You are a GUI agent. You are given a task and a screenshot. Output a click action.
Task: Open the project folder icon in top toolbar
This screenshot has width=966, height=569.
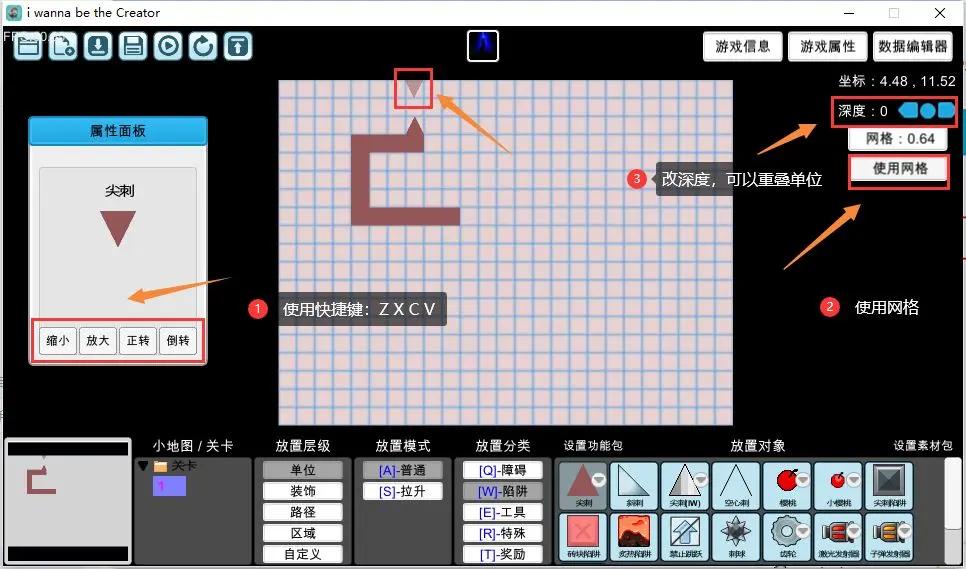[x=28, y=46]
